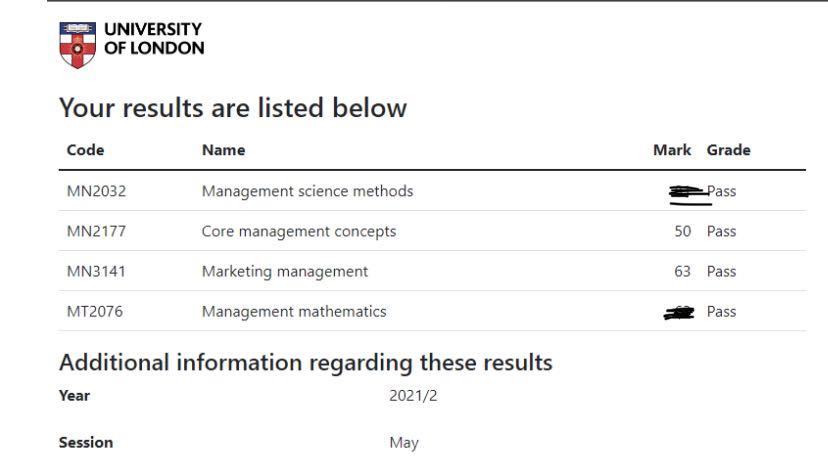The image size is (828, 467).
Task: Select module code MN2032
Action: (x=97, y=191)
